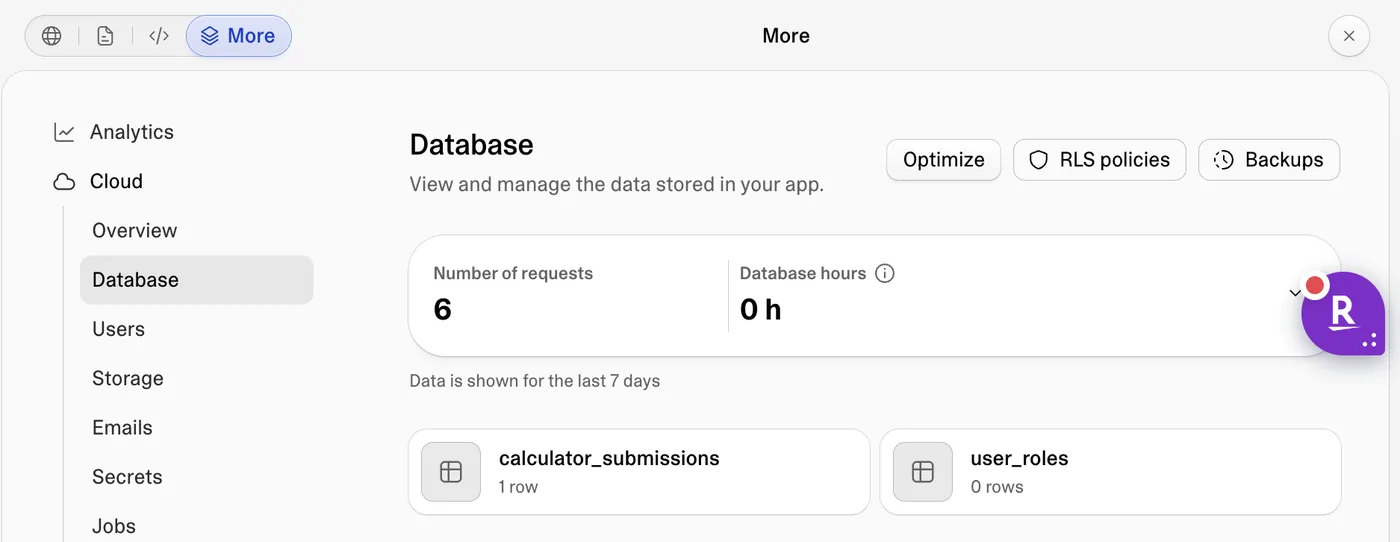This screenshot has width=1400, height=542.
Task: Click the Analytics chart icon
Action: tap(64, 132)
